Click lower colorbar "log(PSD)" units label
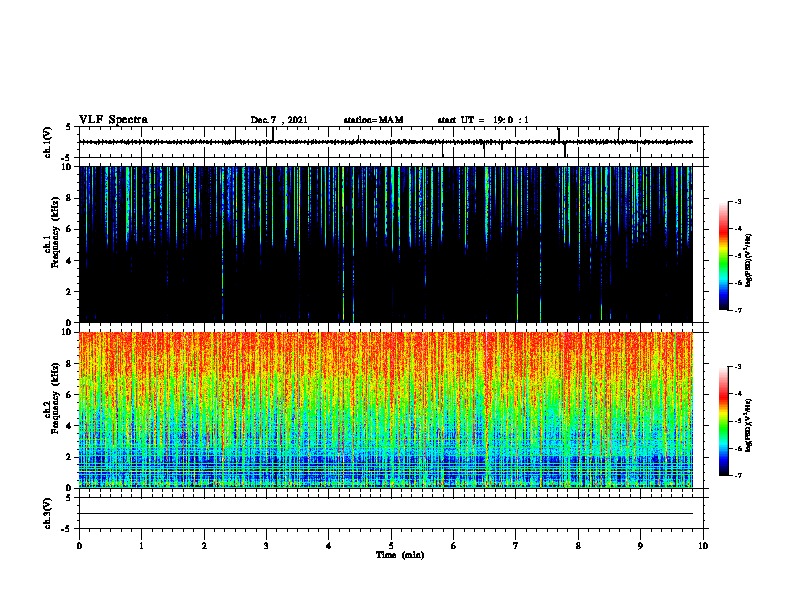This screenshot has width=792, height=612. [x=749, y=426]
